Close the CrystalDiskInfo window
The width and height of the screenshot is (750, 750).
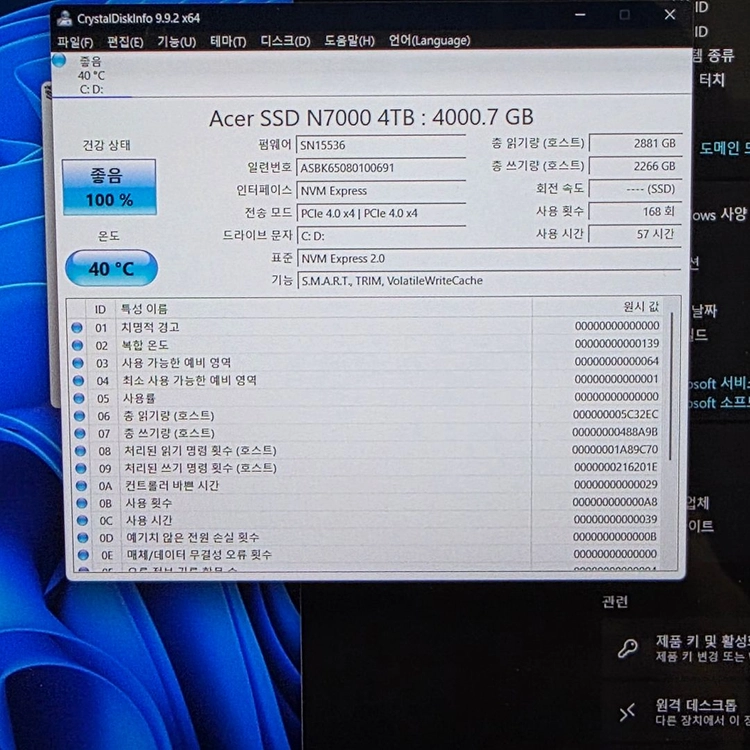coord(670,15)
